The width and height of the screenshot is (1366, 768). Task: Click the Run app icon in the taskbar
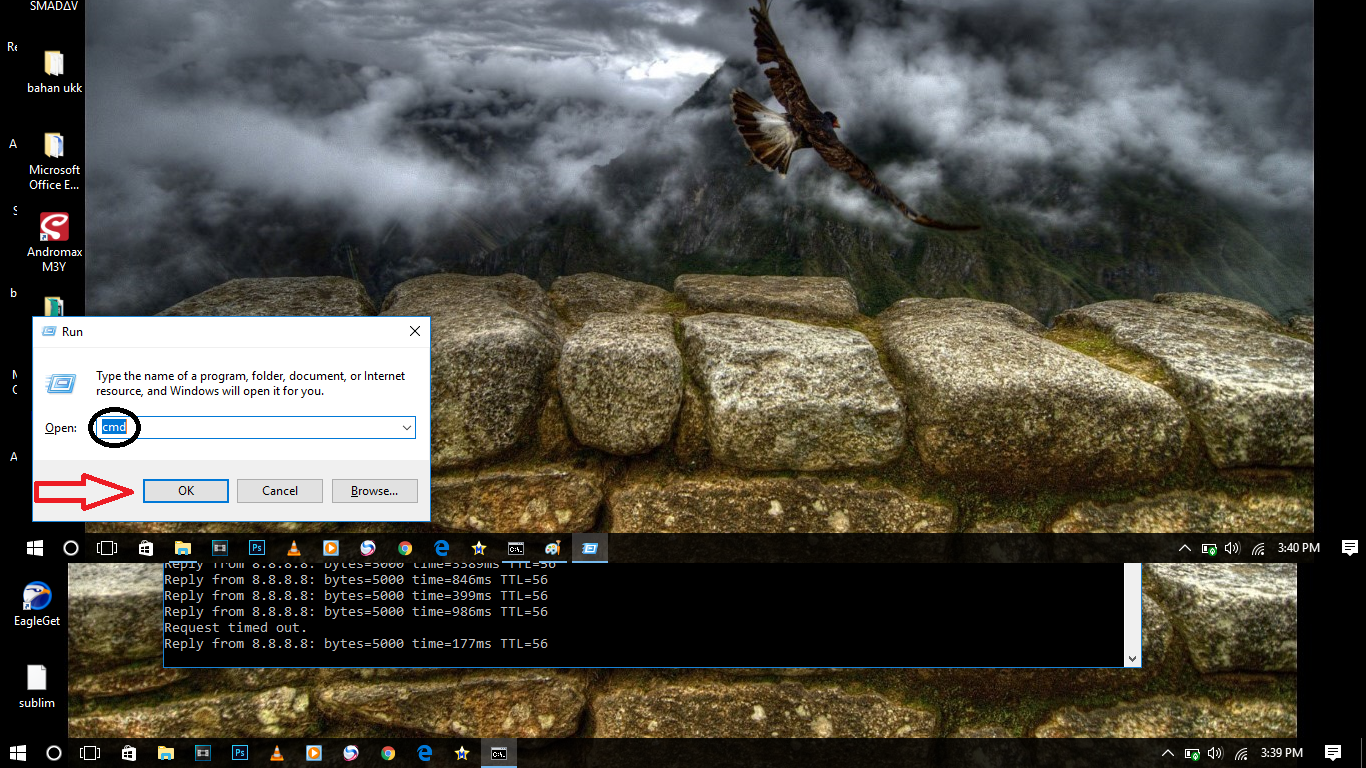pos(590,548)
